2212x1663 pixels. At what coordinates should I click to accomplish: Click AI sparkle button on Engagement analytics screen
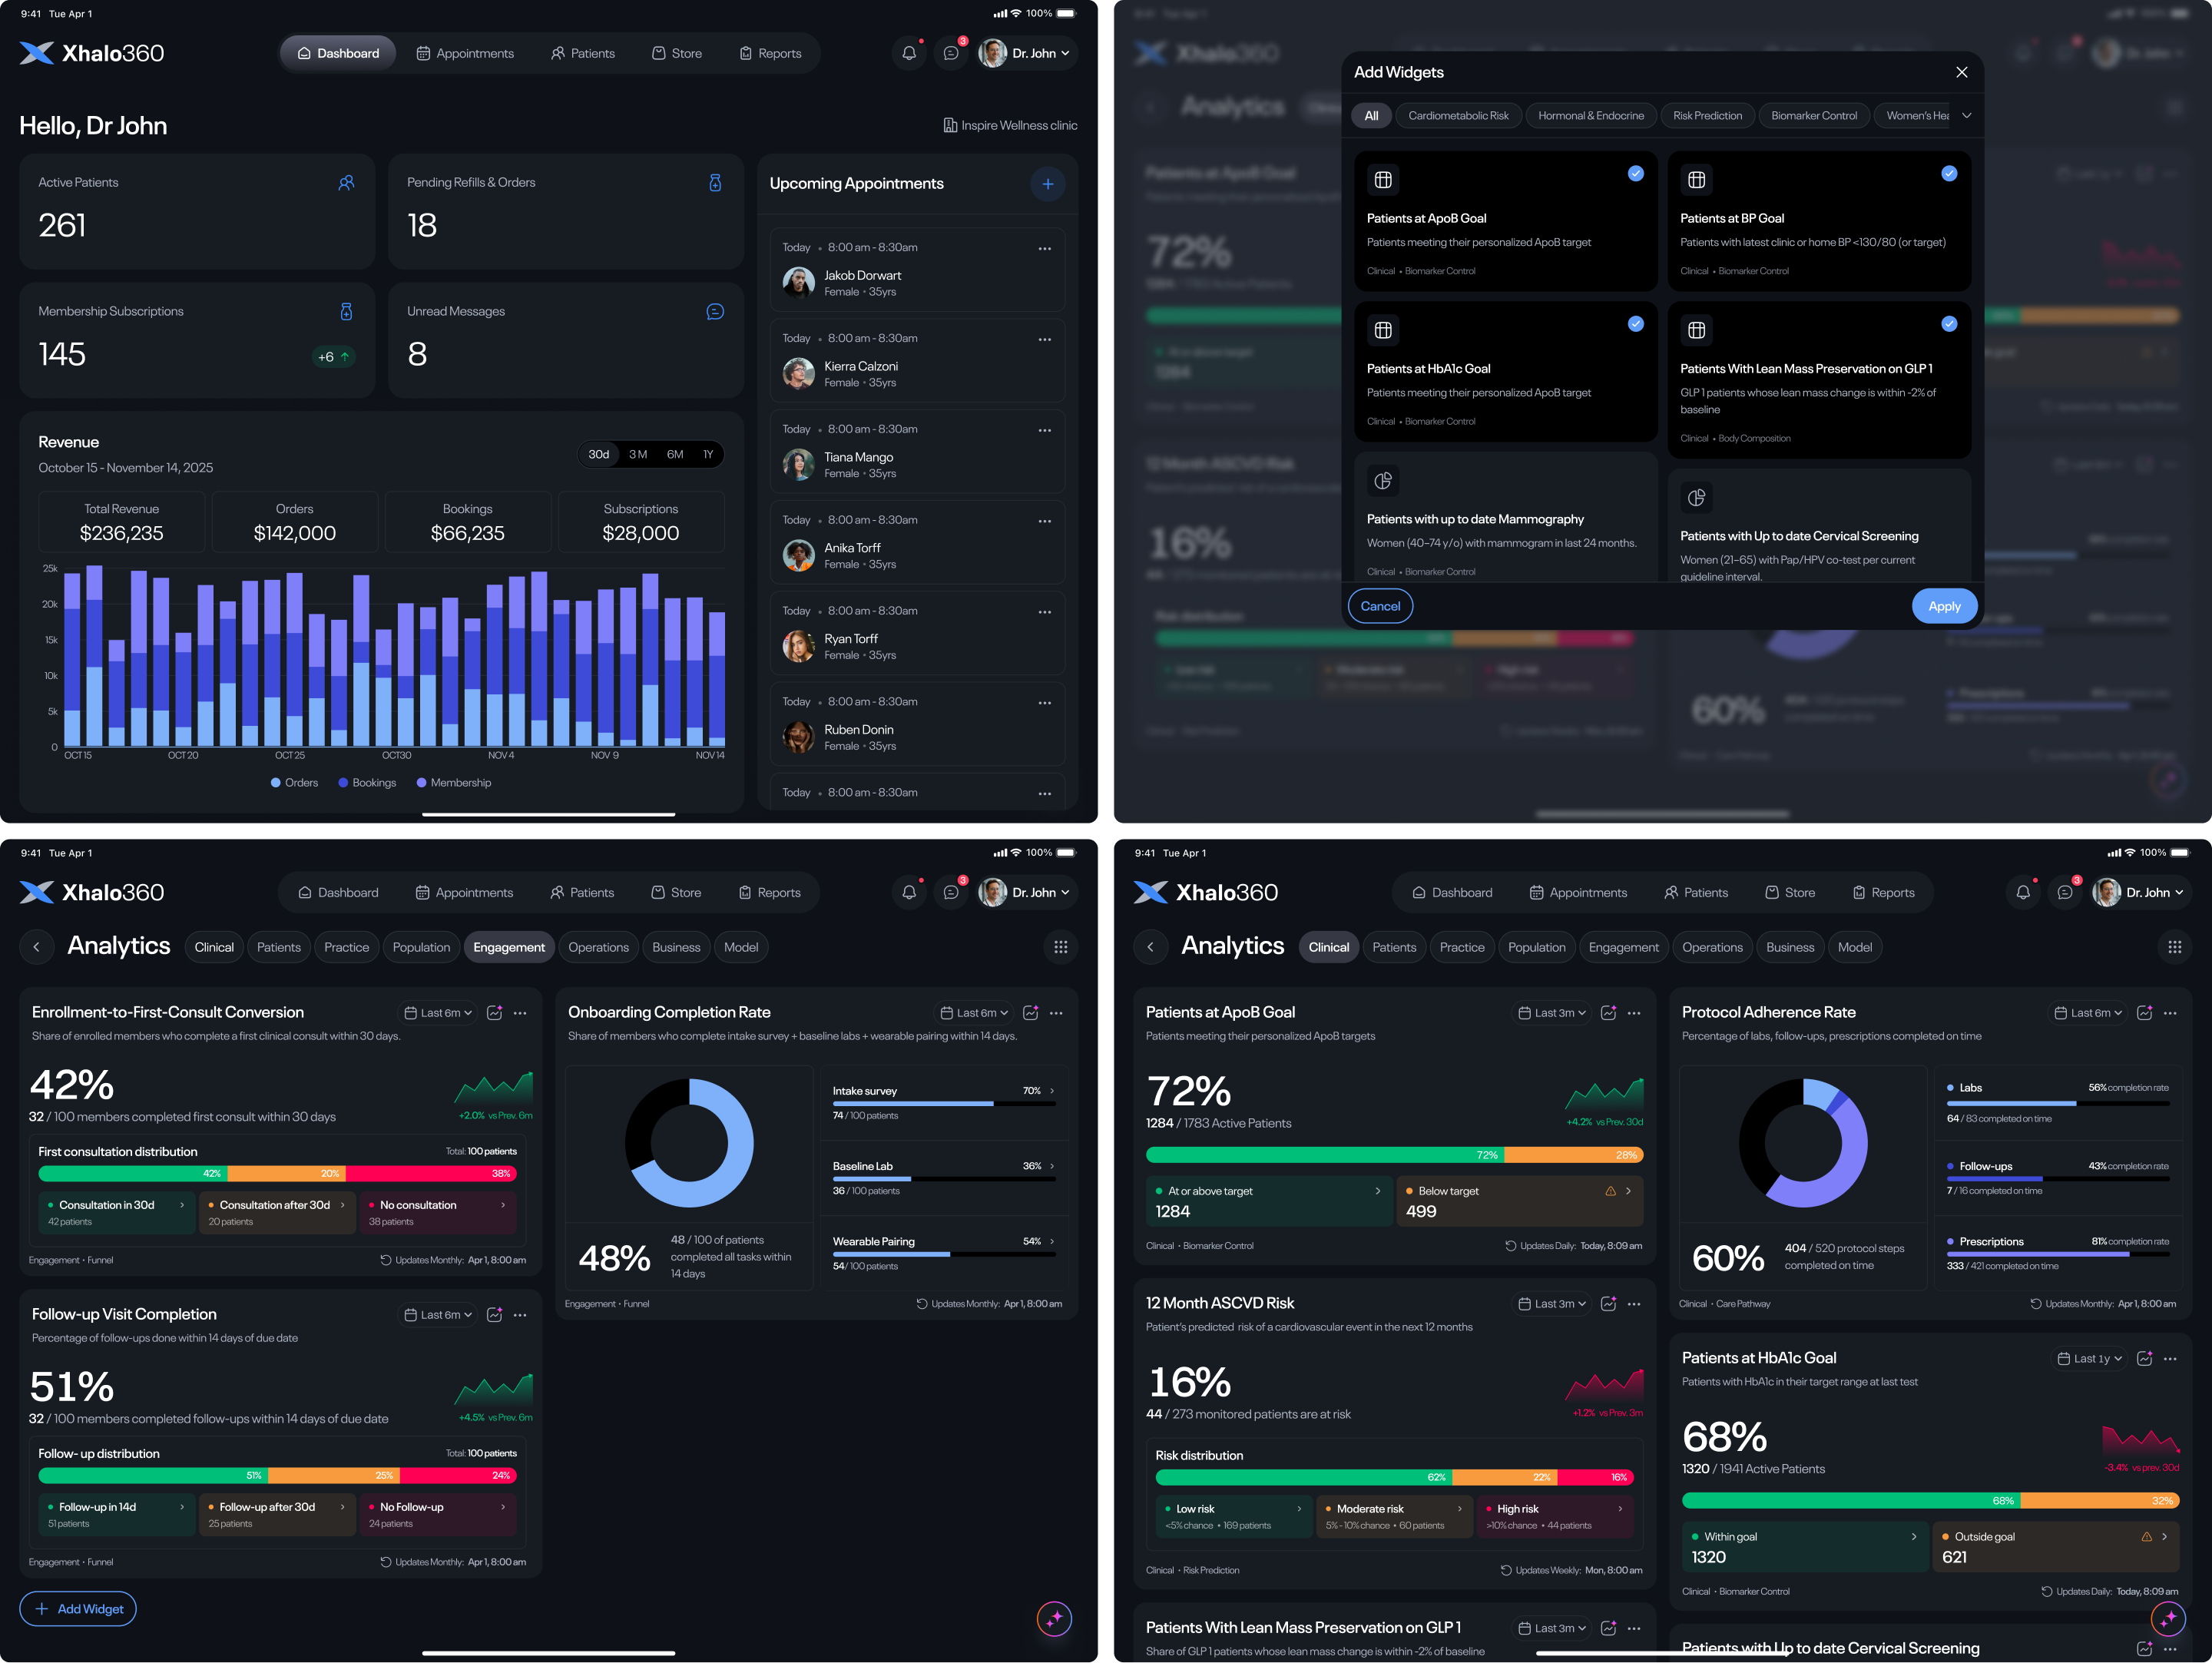coord(1054,1618)
